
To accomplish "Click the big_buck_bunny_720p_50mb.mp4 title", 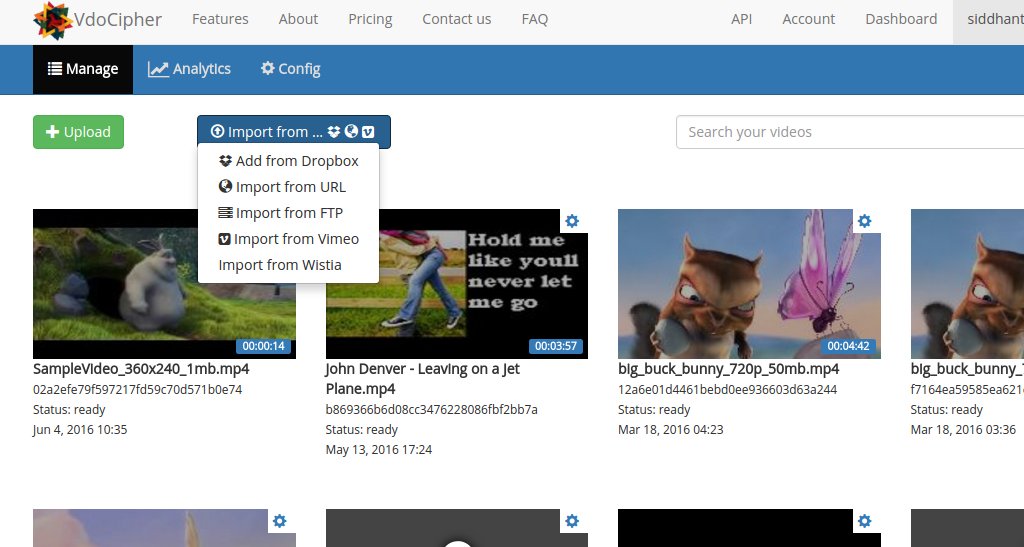I will 729,369.
